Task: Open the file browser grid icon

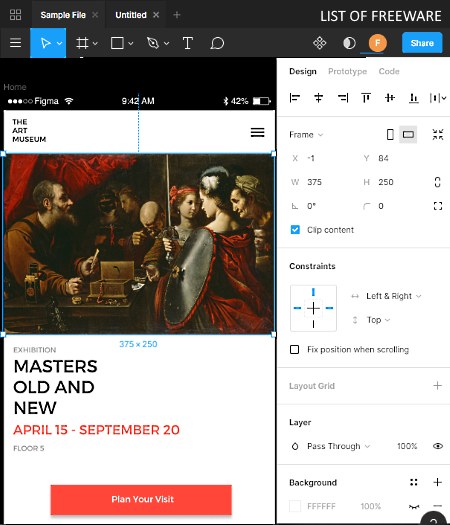Action: [15, 15]
